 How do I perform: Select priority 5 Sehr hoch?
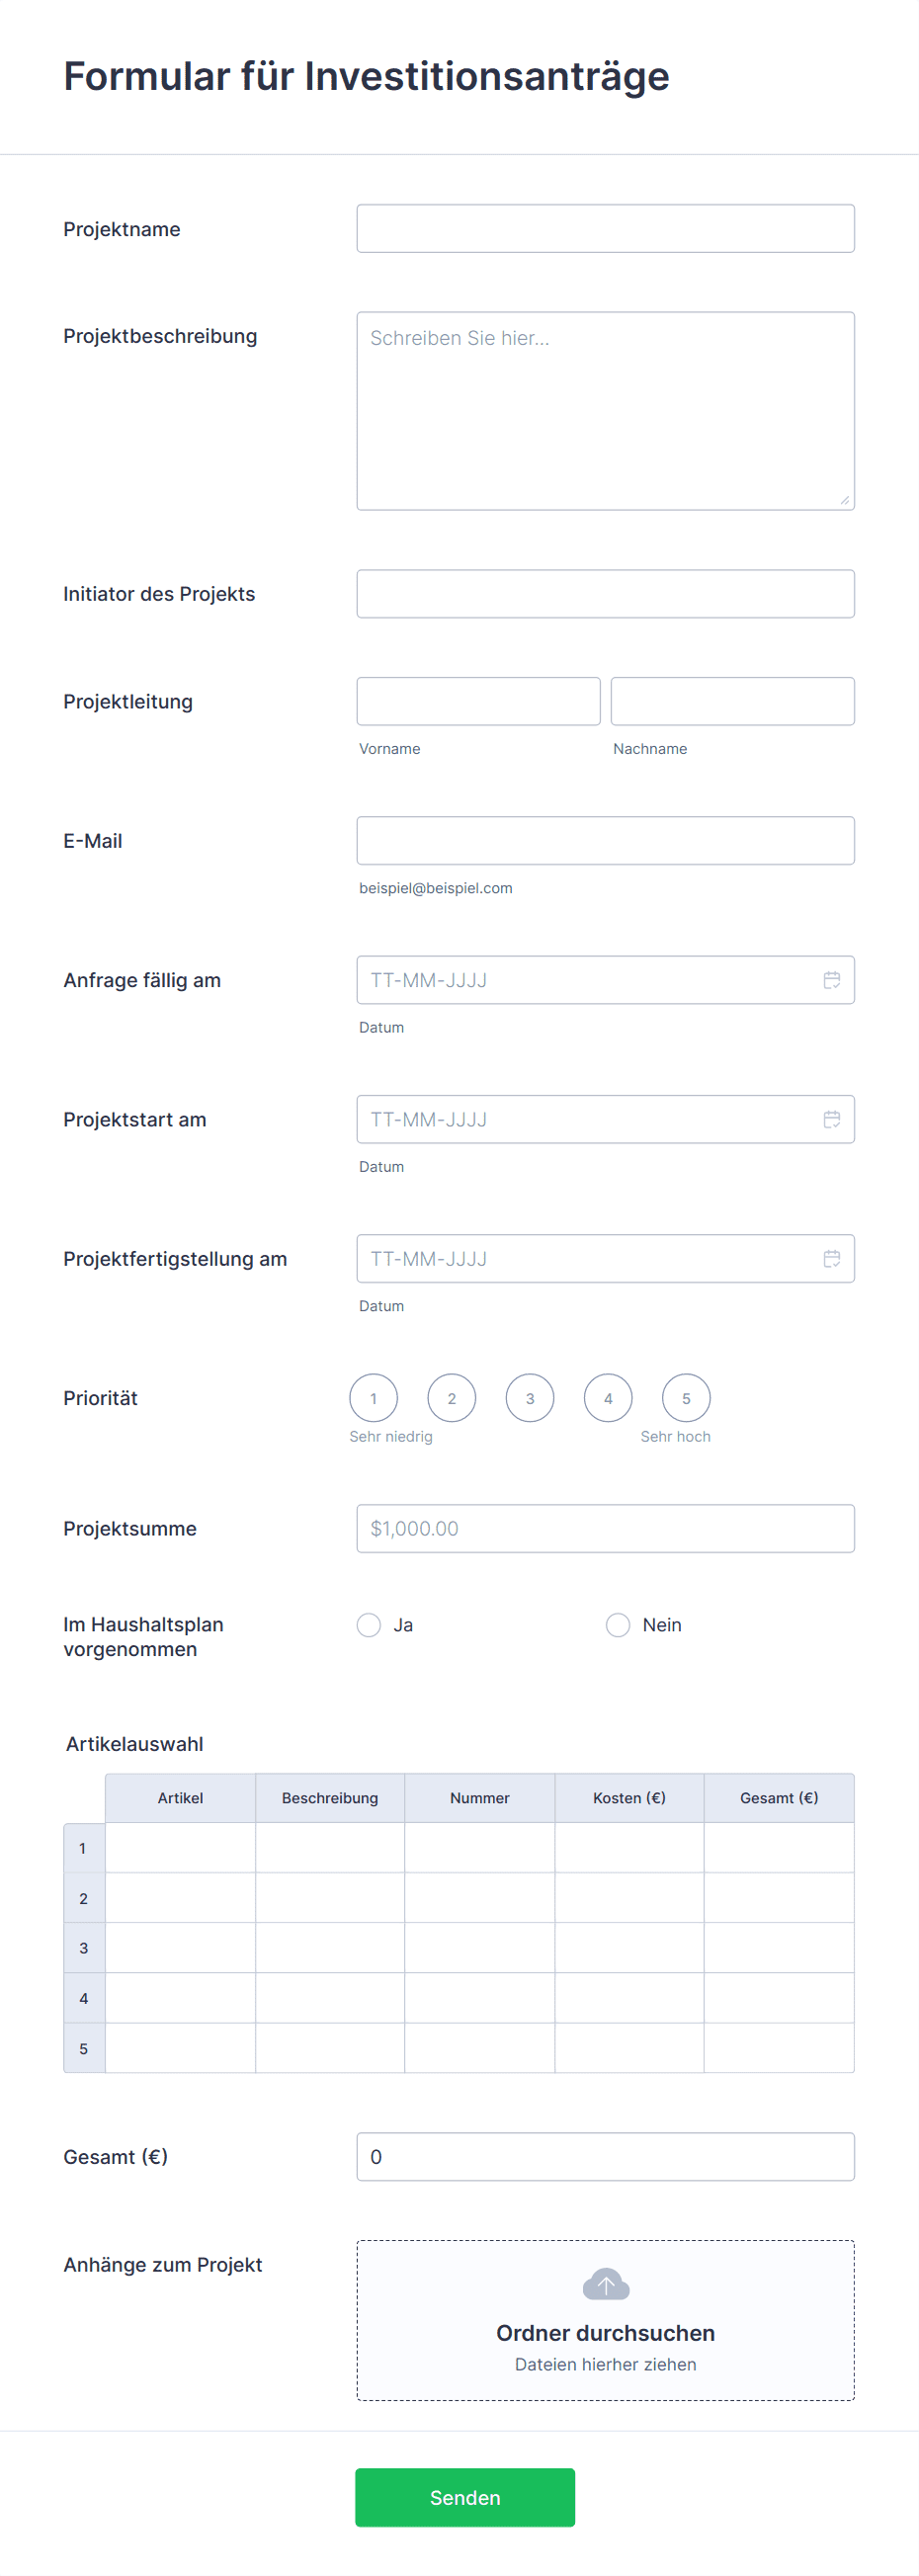pyautogui.click(x=686, y=1398)
